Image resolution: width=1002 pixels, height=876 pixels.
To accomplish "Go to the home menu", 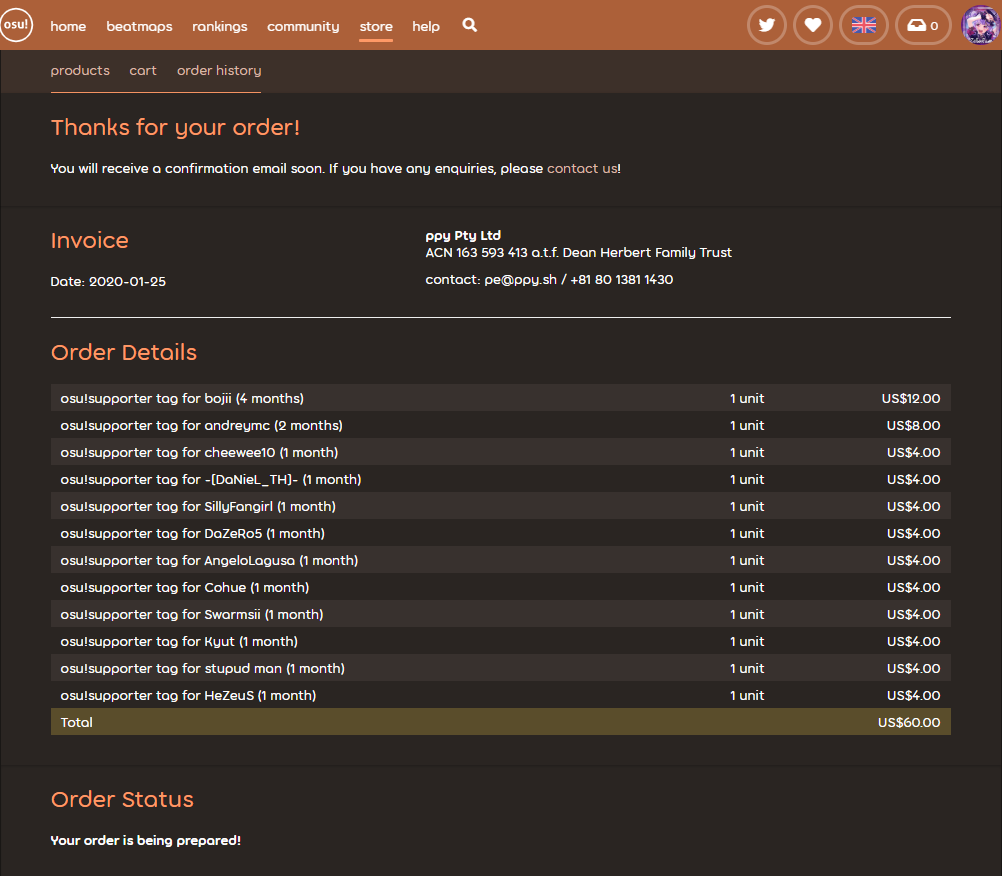I will pyautogui.click(x=68, y=26).
